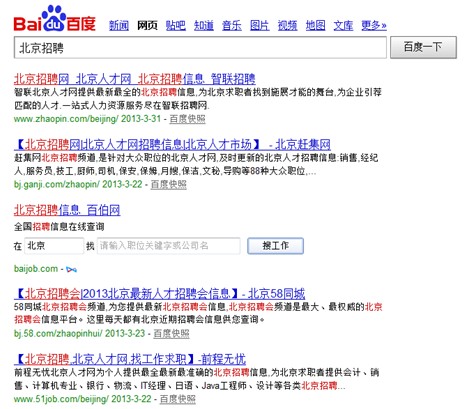The image size is (469, 409).
Task: Open the 新闻 news tab
Action: pos(119,25)
